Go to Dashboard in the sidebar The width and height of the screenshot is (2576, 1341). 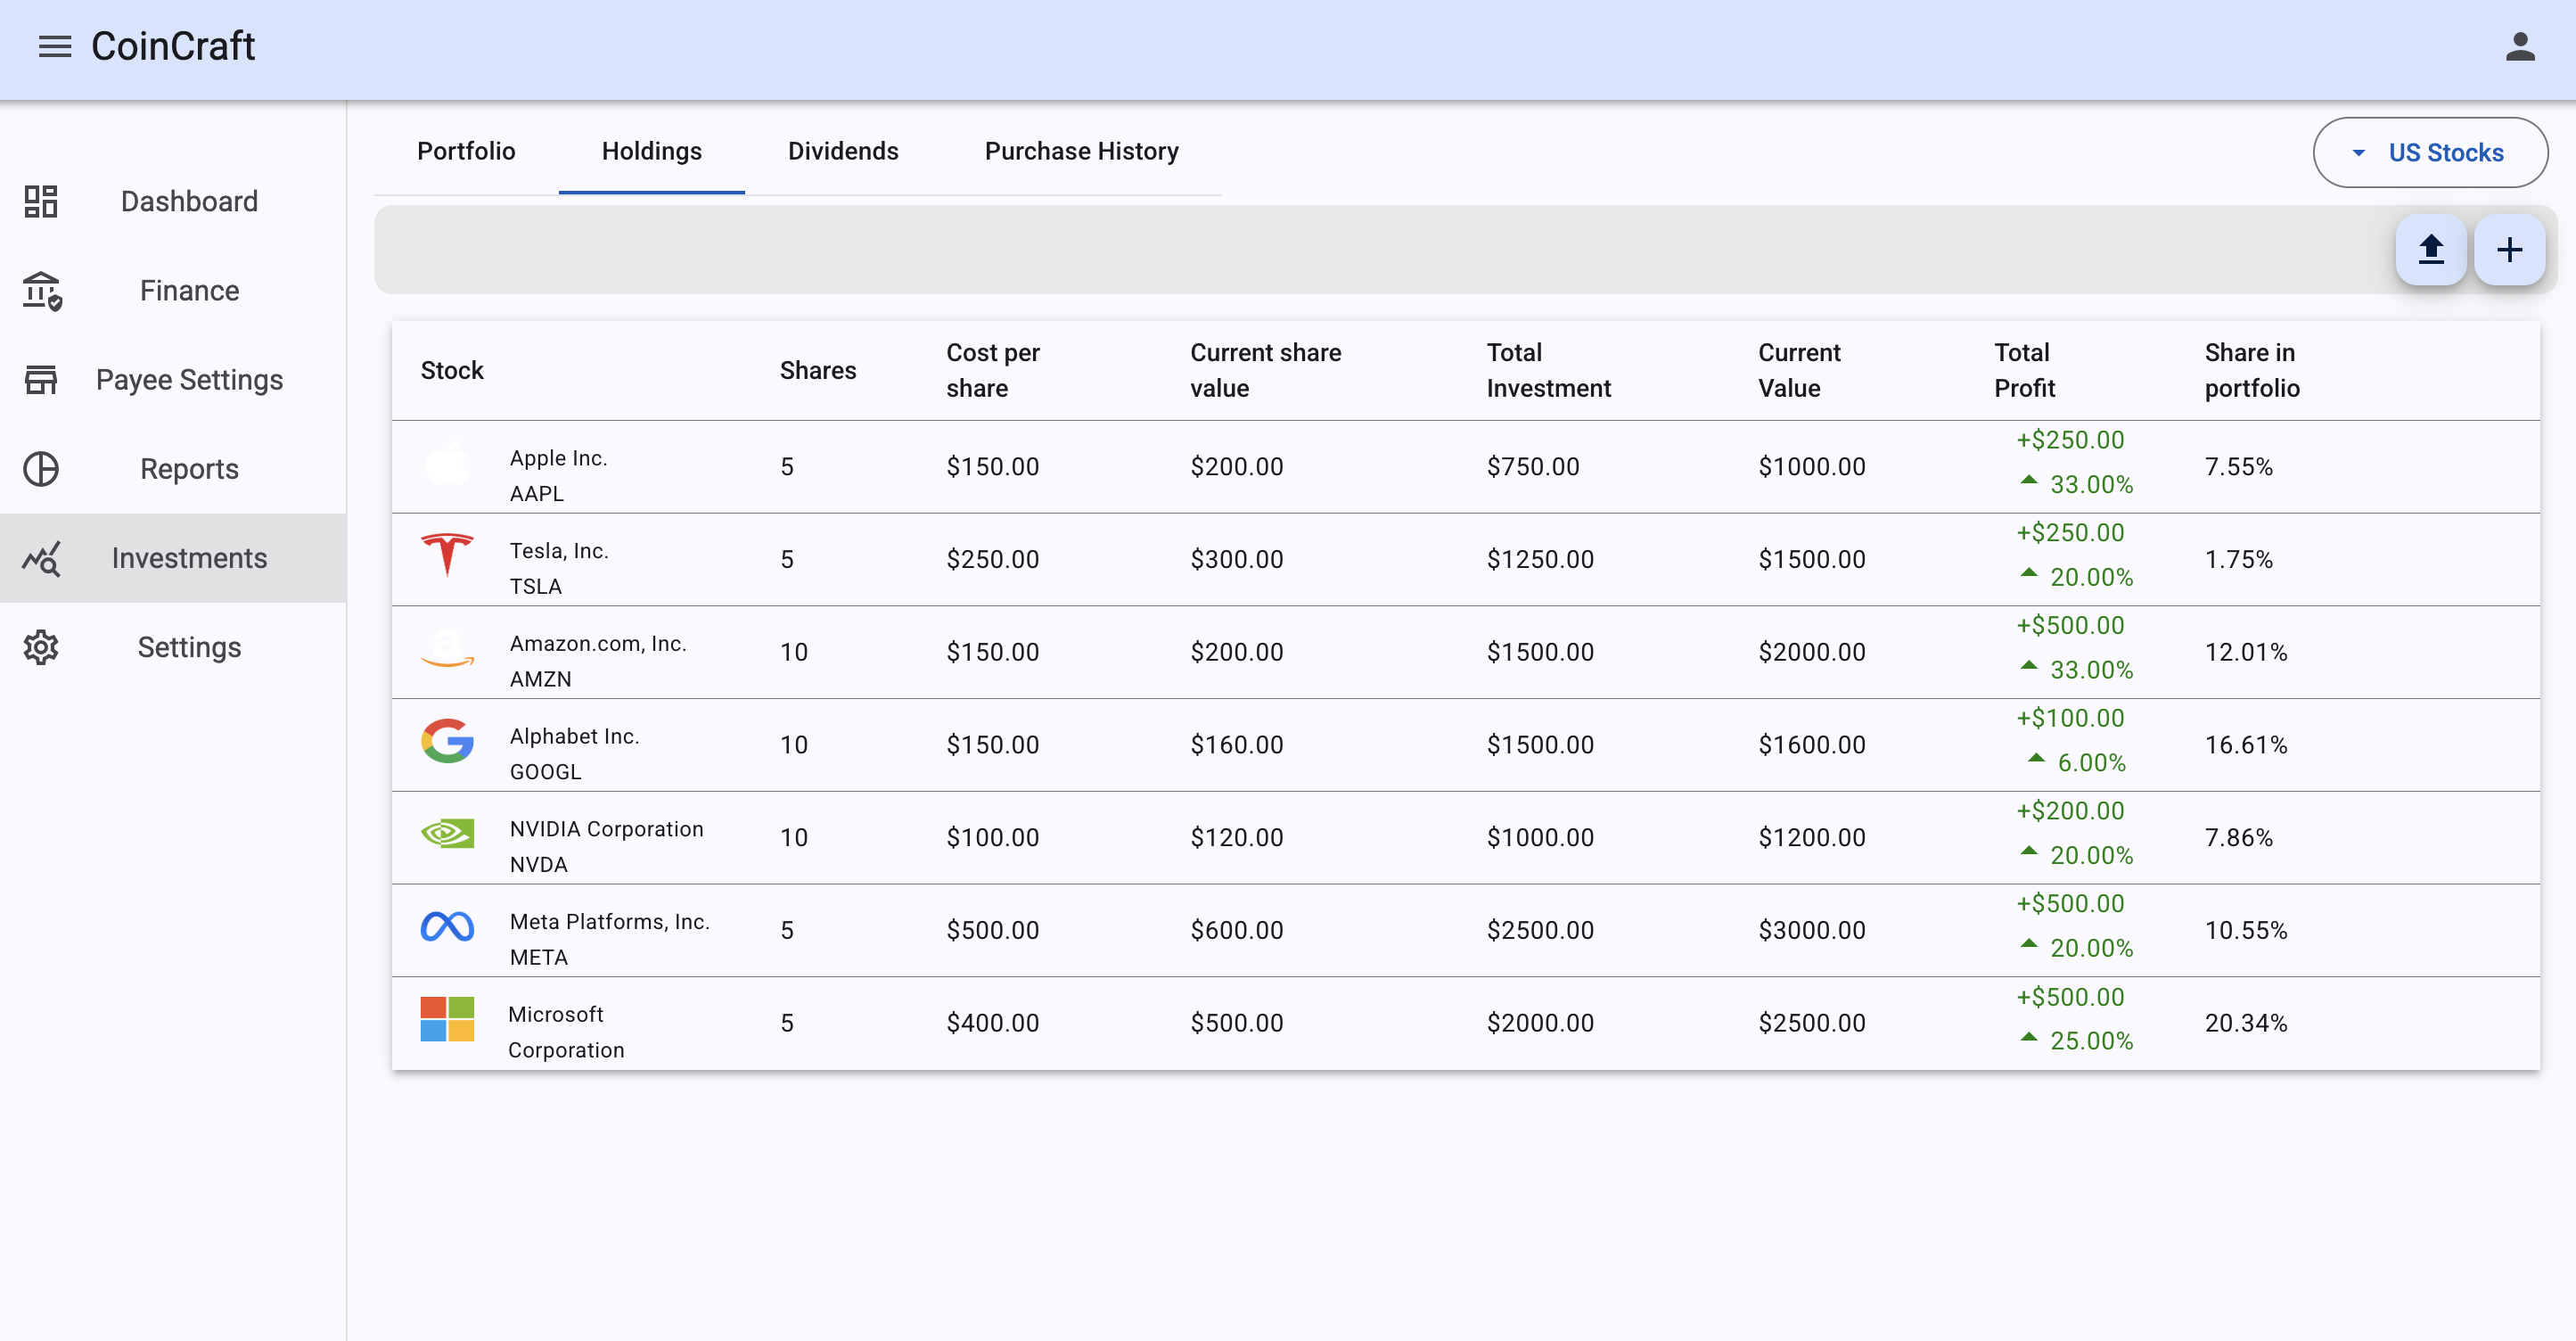pyautogui.click(x=173, y=201)
